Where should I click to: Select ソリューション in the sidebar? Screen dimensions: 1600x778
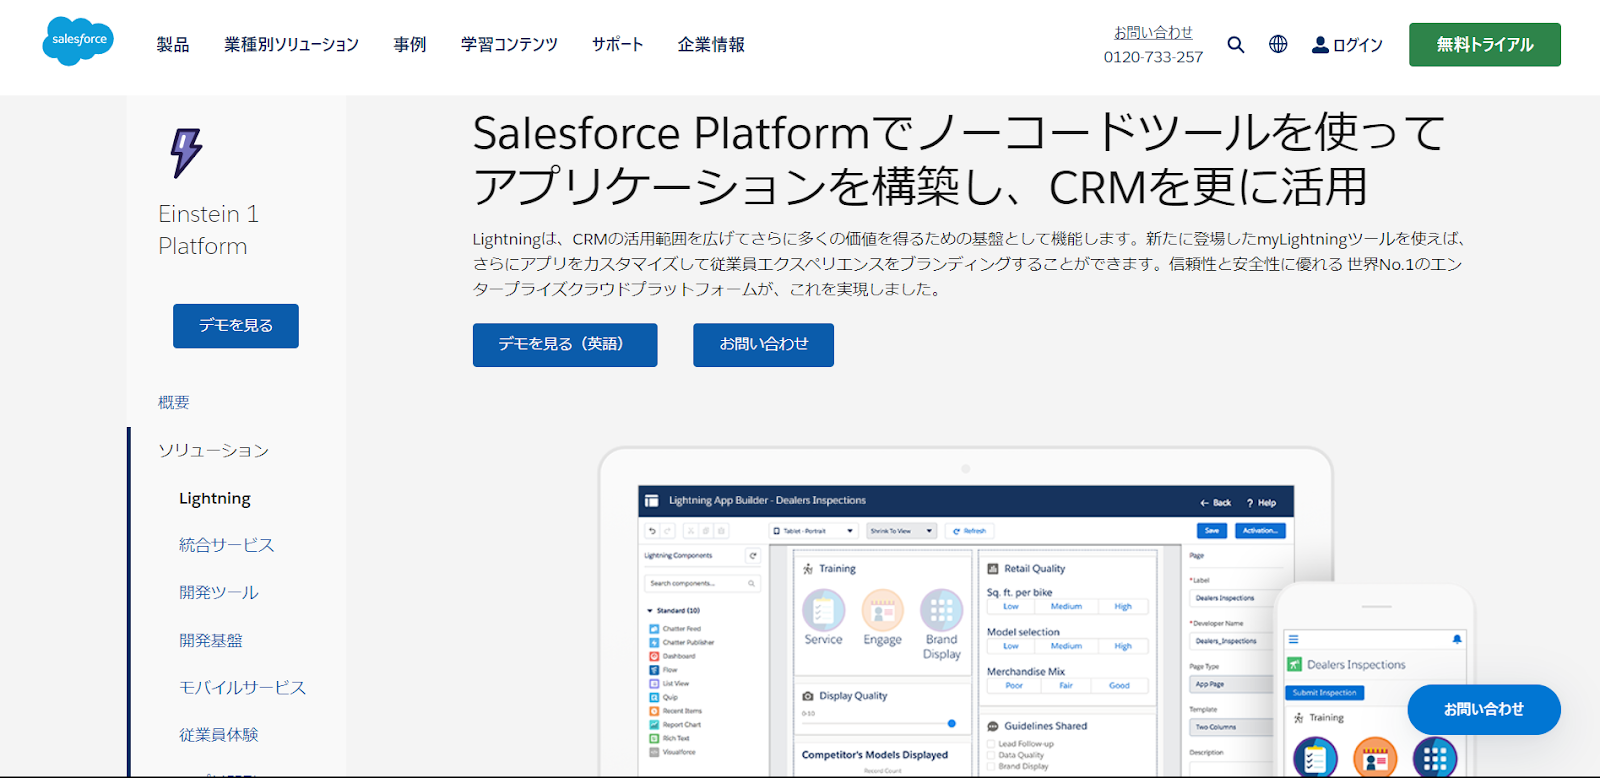tap(213, 451)
